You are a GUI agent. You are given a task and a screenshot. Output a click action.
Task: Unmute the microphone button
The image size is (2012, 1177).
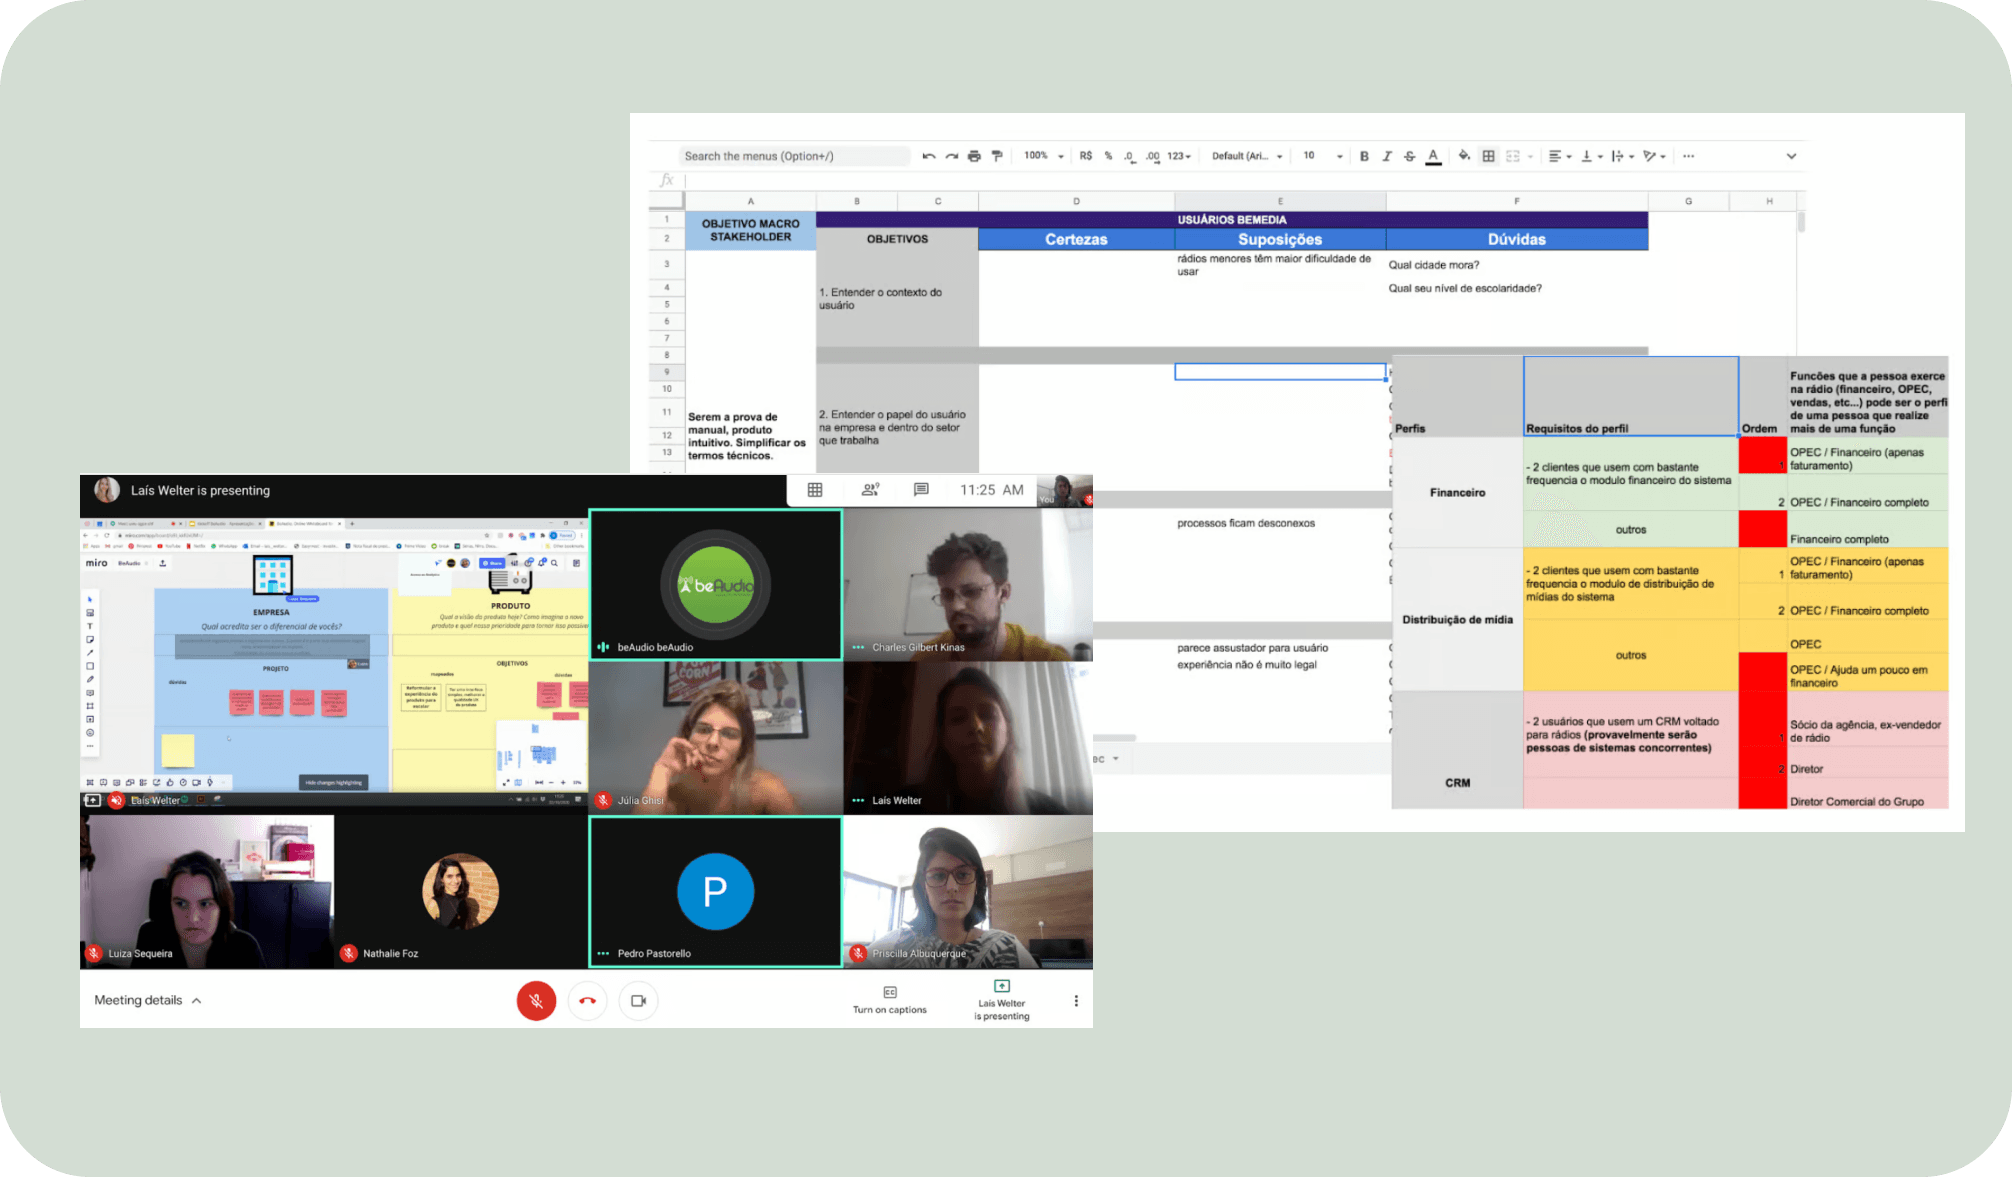pyautogui.click(x=536, y=1000)
